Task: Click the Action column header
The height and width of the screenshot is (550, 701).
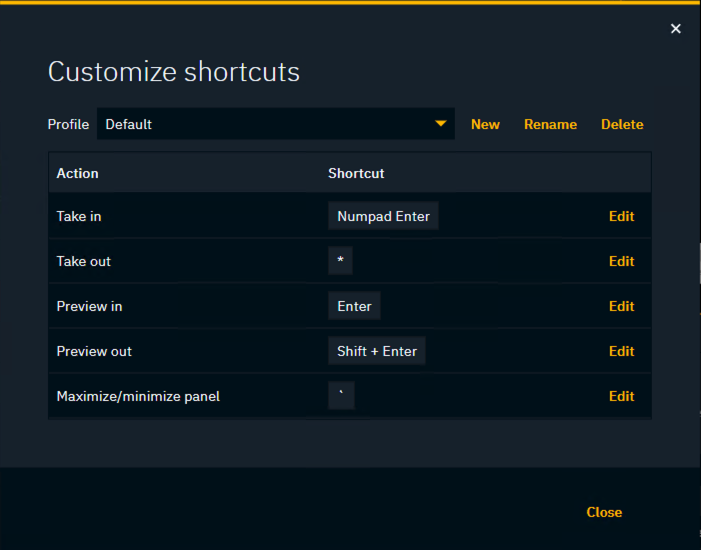Action: (77, 173)
